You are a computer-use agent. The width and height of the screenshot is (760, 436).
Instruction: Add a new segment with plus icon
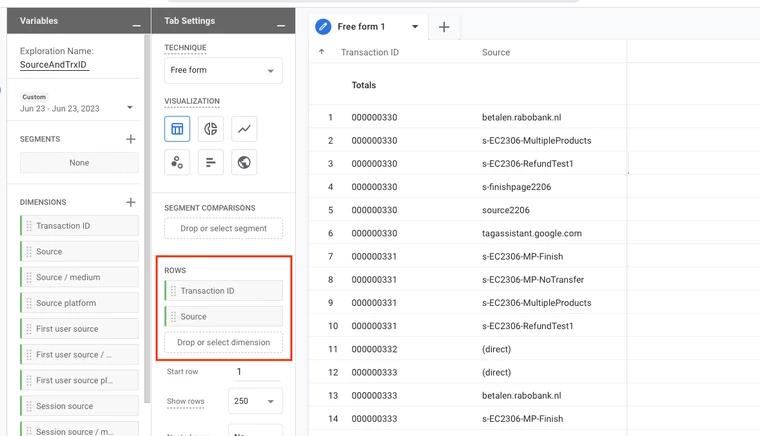point(130,139)
